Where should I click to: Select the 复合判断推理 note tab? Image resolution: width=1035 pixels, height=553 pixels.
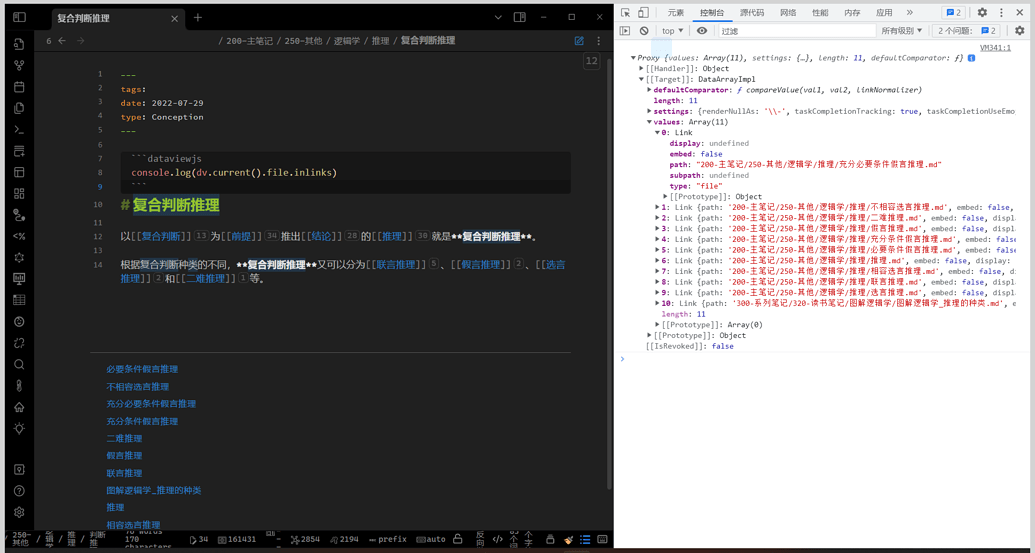point(117,18)
